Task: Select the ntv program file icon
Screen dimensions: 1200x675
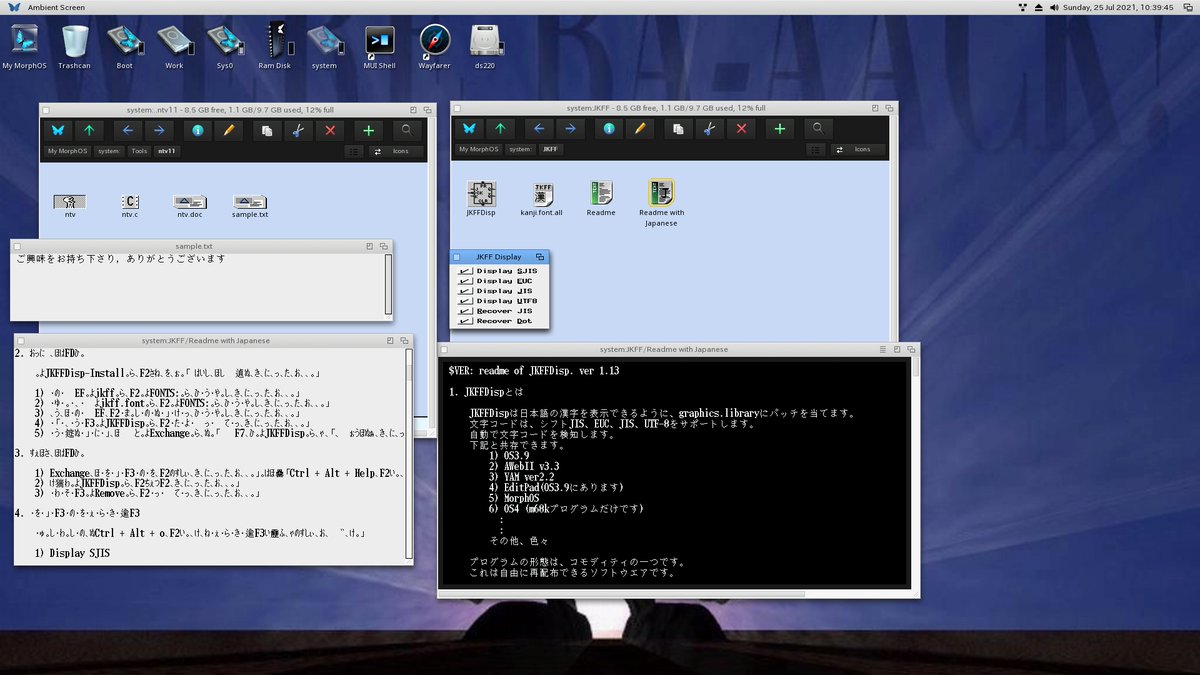Action: [x=70, y=206]
